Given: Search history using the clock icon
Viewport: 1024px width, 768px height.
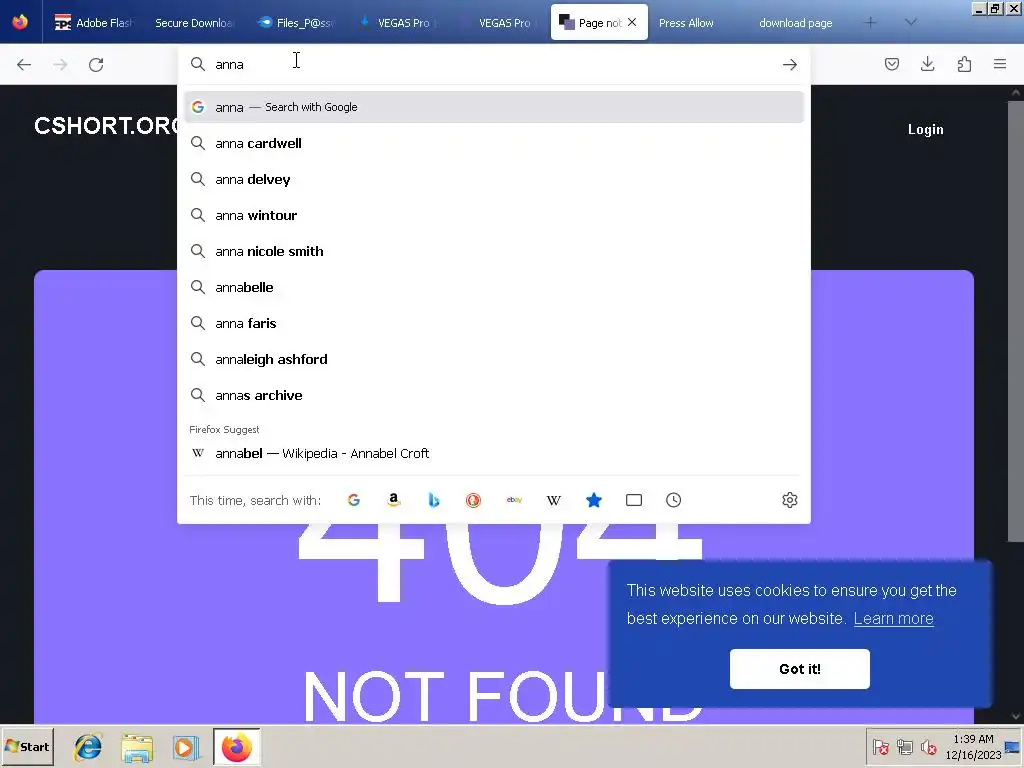Looking at the screenshot, I should coord(673,500).
